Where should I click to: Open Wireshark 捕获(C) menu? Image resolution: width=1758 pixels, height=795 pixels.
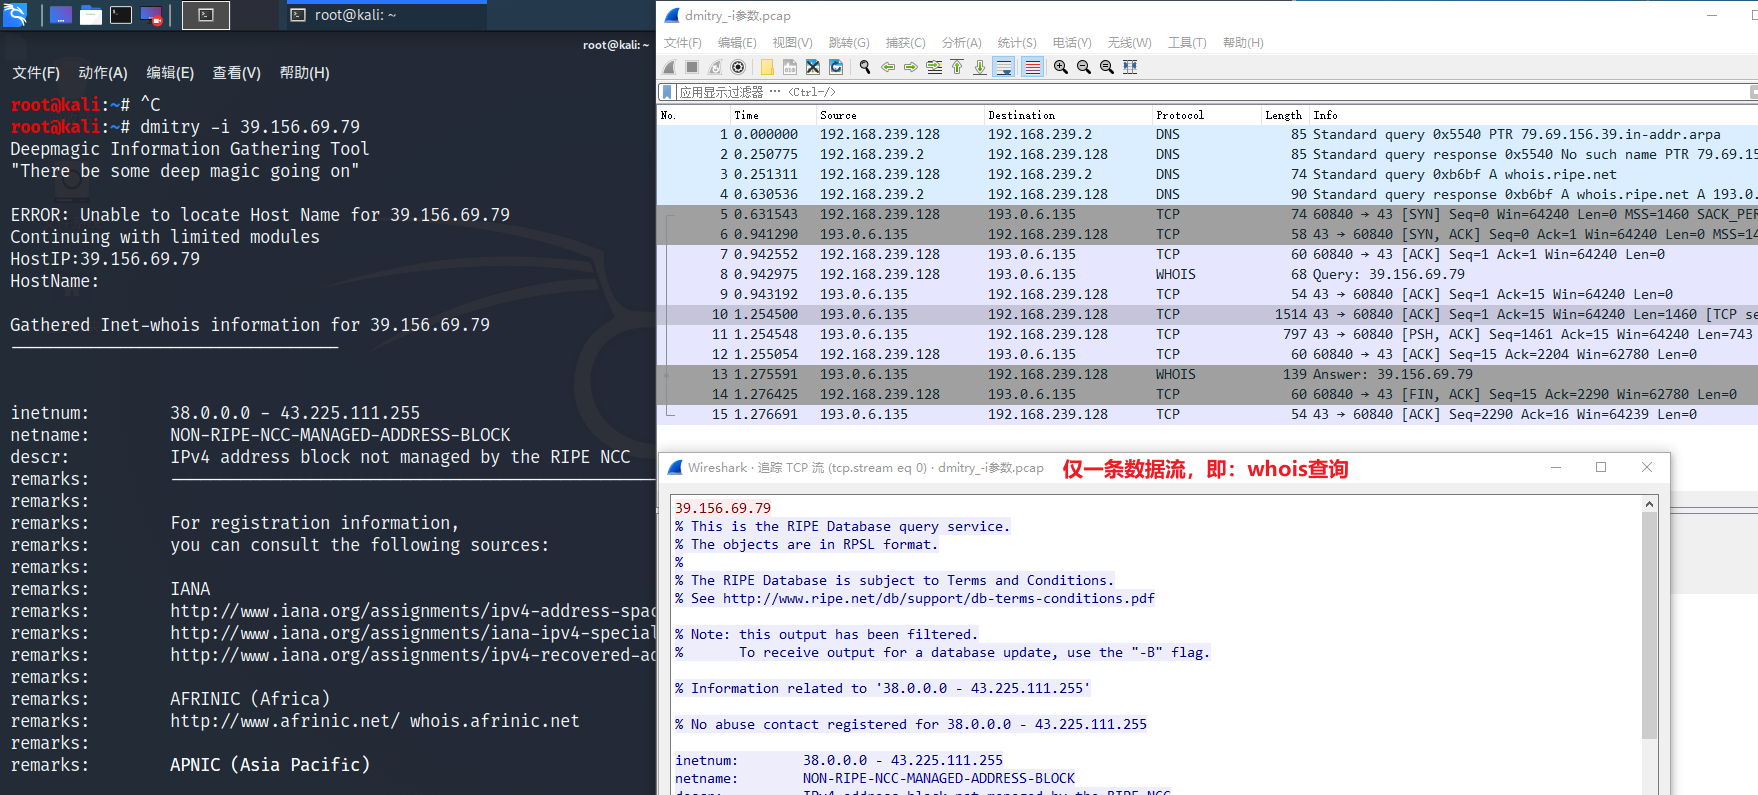[x=905, y=43]
